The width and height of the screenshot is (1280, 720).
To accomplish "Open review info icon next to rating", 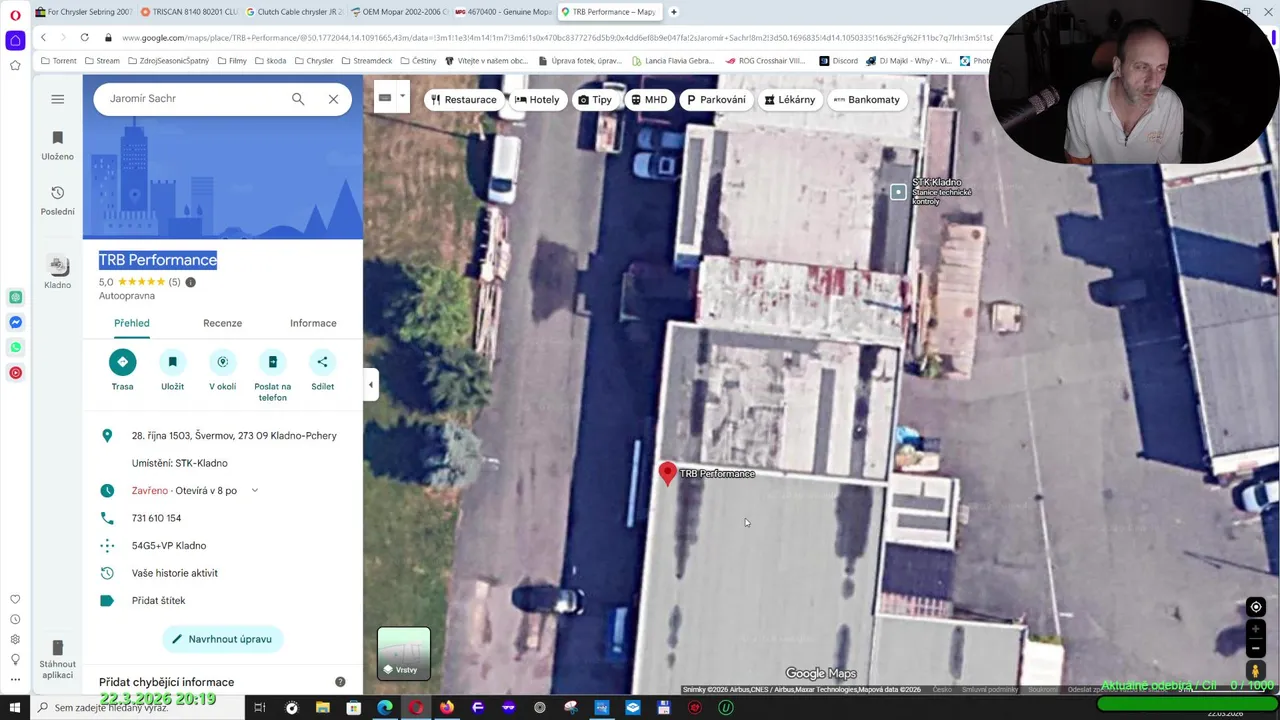I will click(190, 282).
